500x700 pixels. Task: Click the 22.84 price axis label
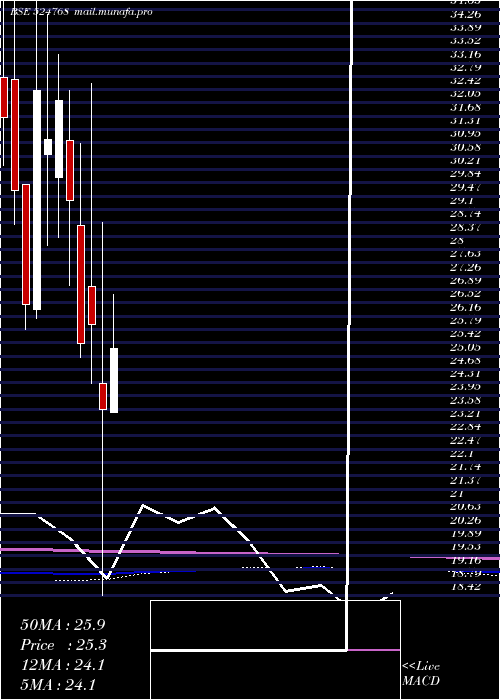pos(466,426)
